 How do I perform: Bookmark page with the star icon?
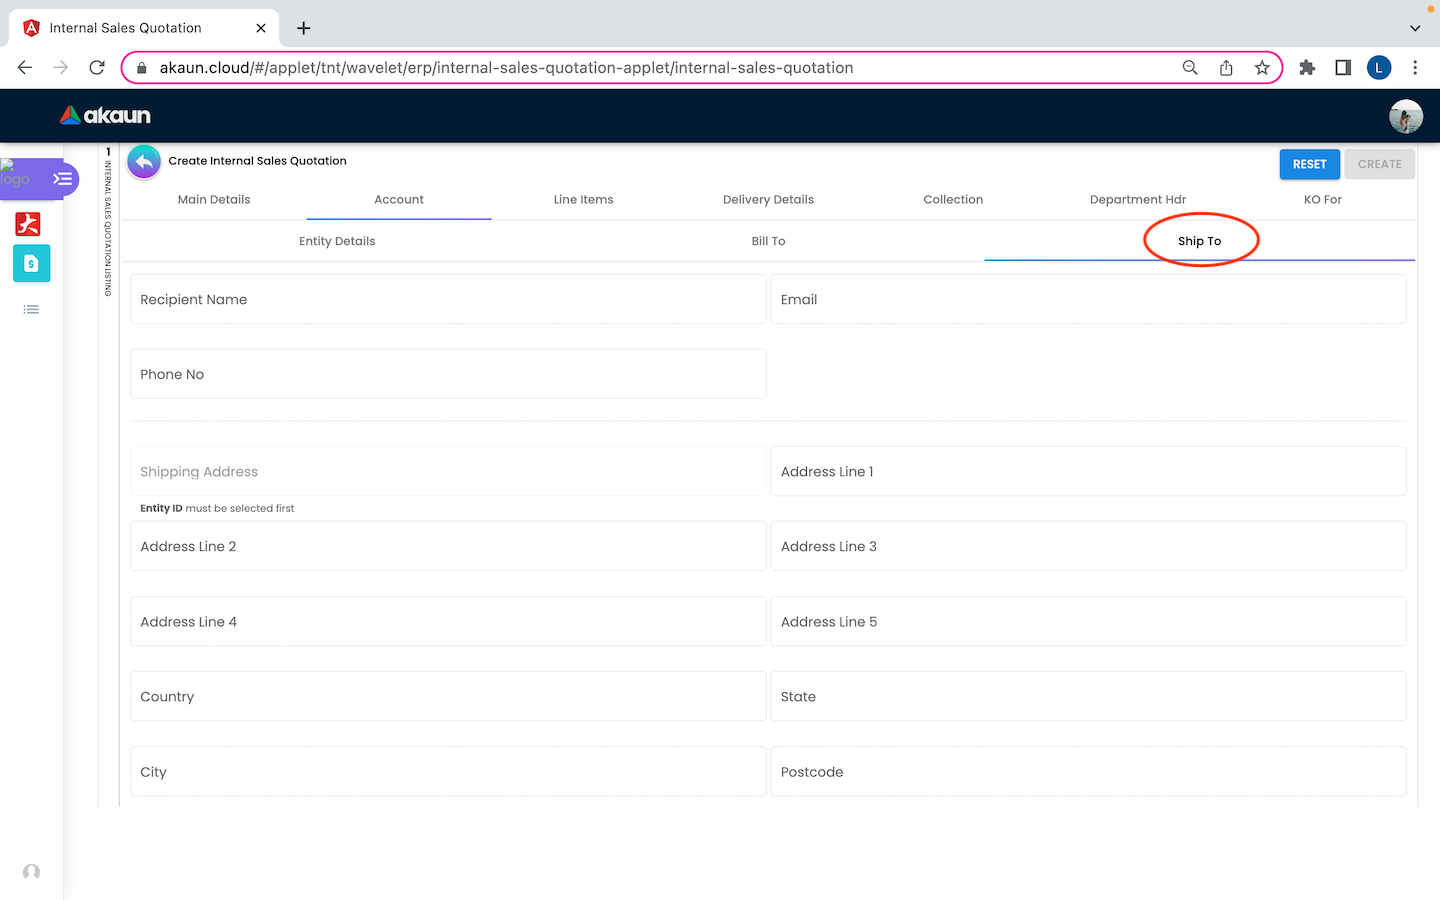1262,68
